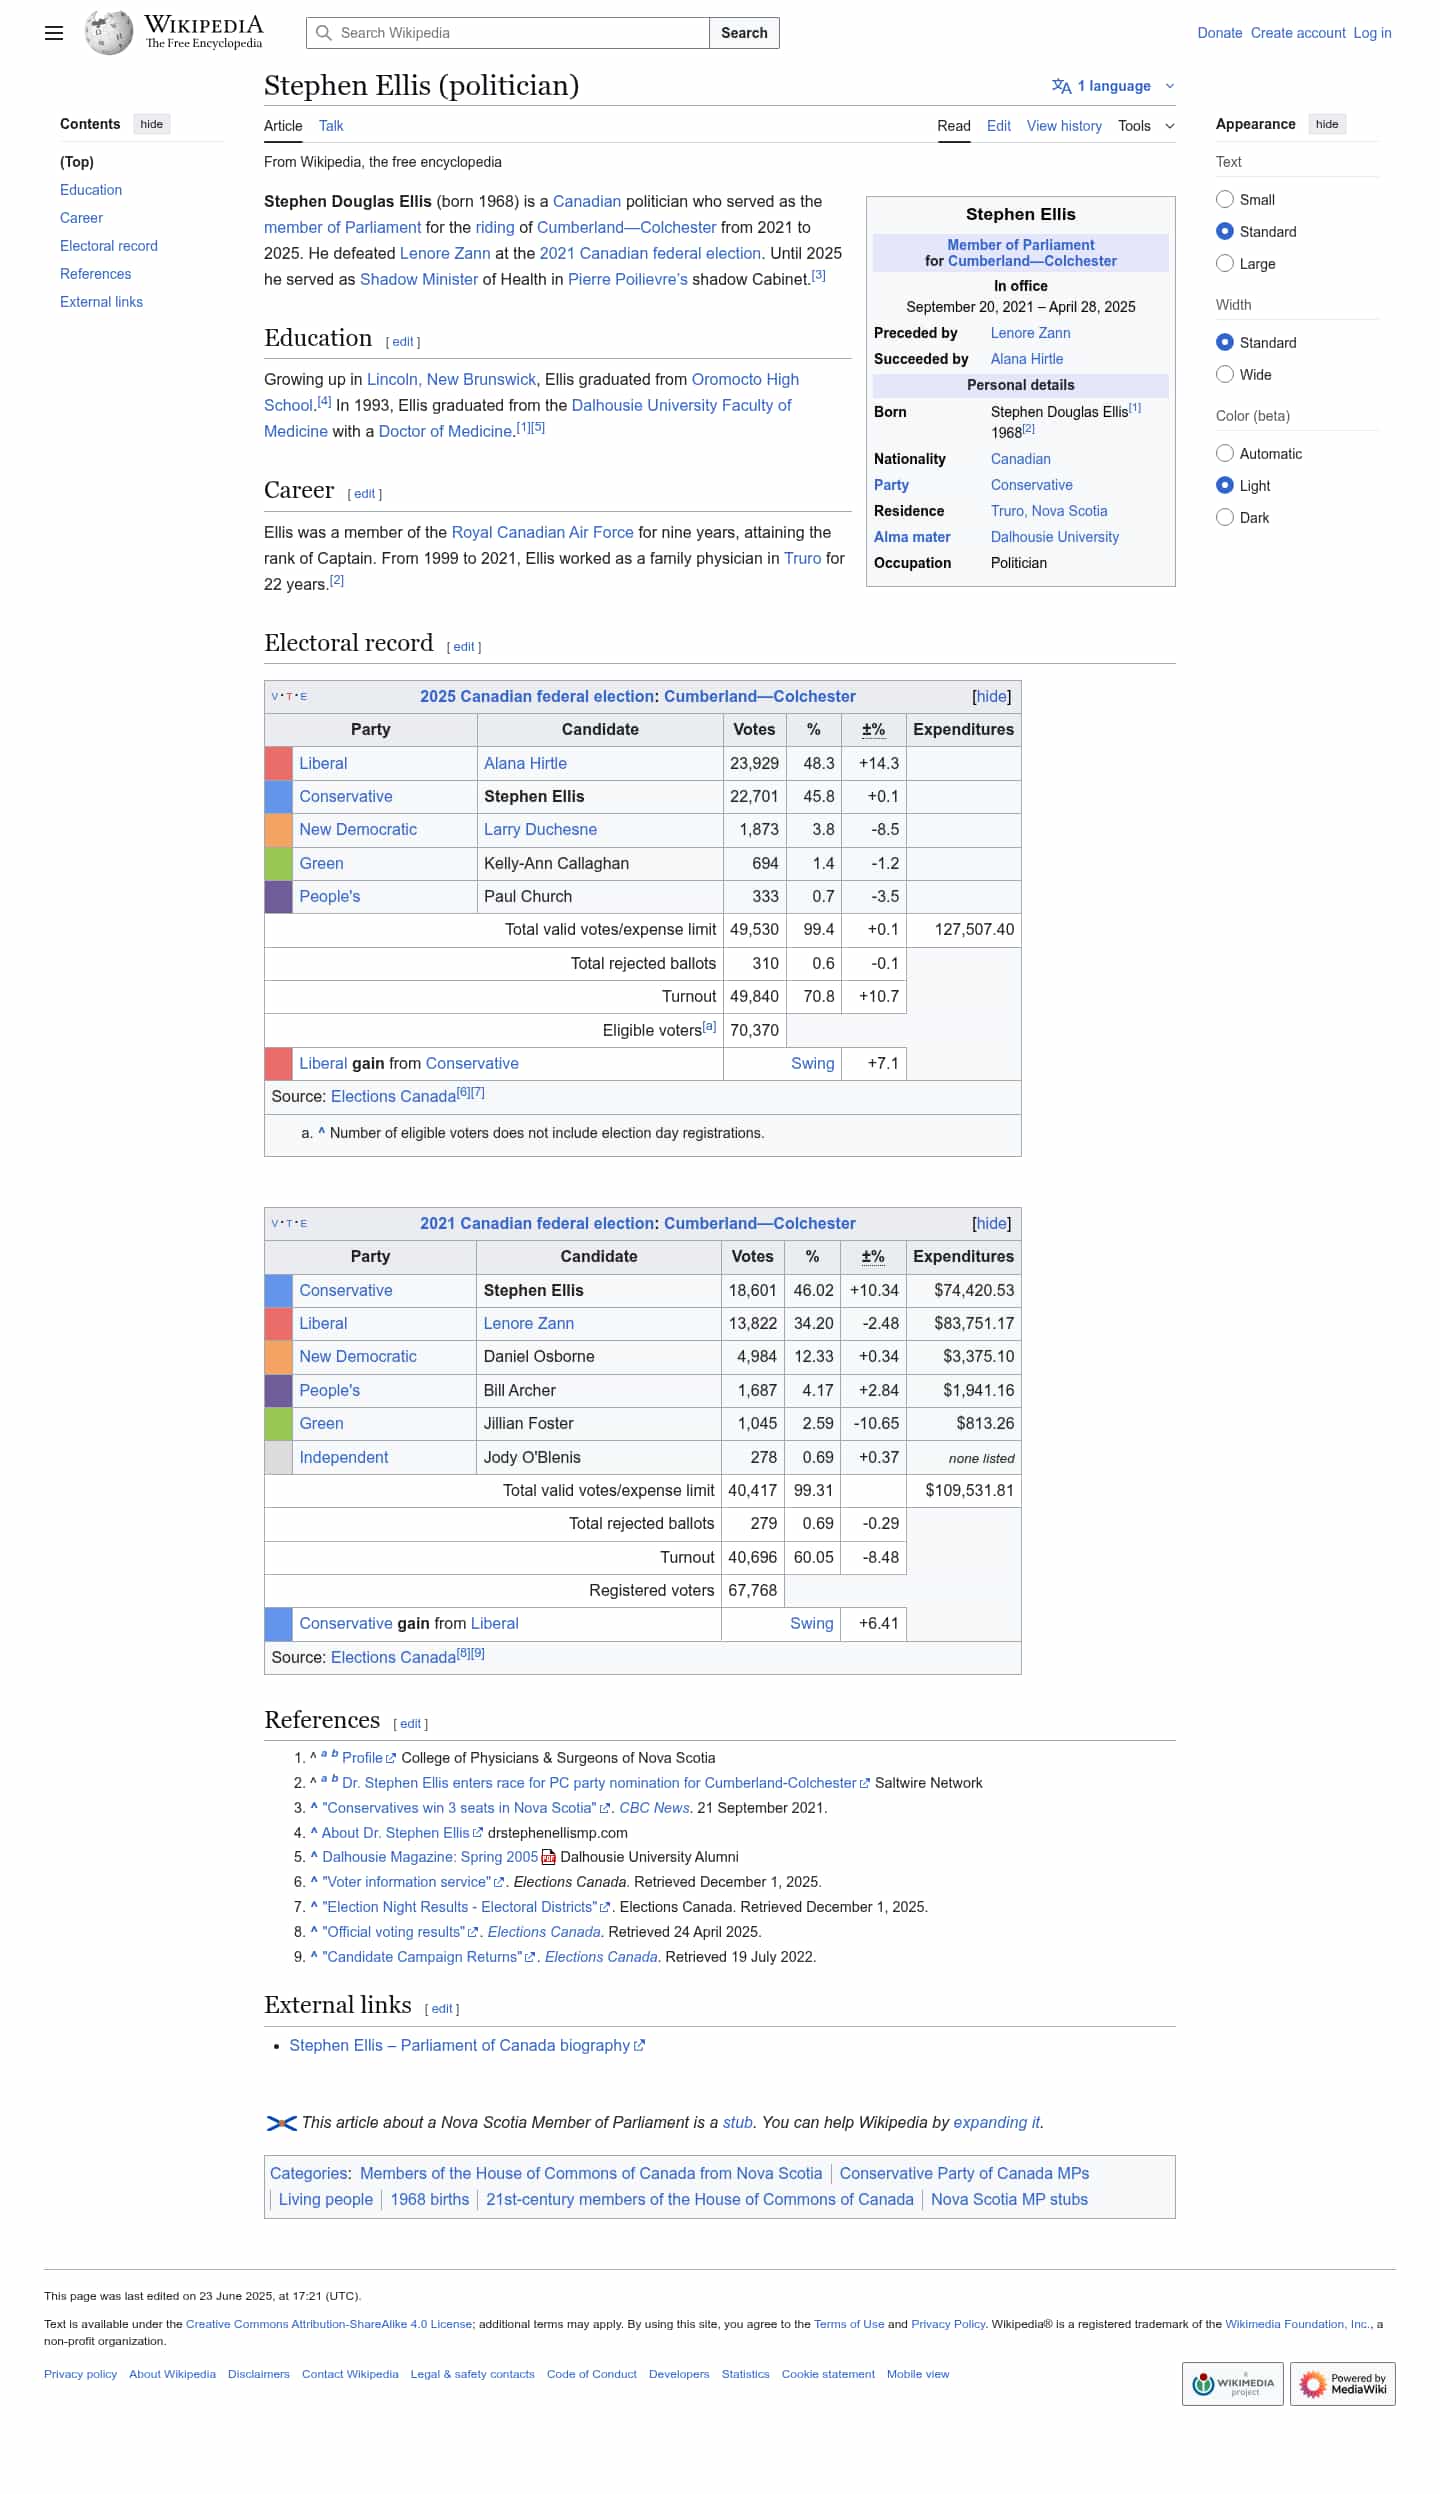Image resolution: width=1440 pixels, height=2494 pixels.
Task: Open Royal Canadian Air Force link
Action: [542, 533]
